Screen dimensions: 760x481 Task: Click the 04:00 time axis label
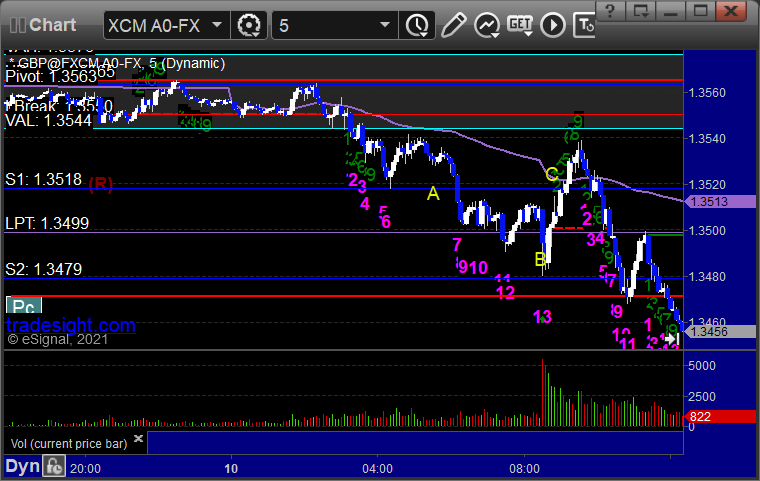pos(378,469)
